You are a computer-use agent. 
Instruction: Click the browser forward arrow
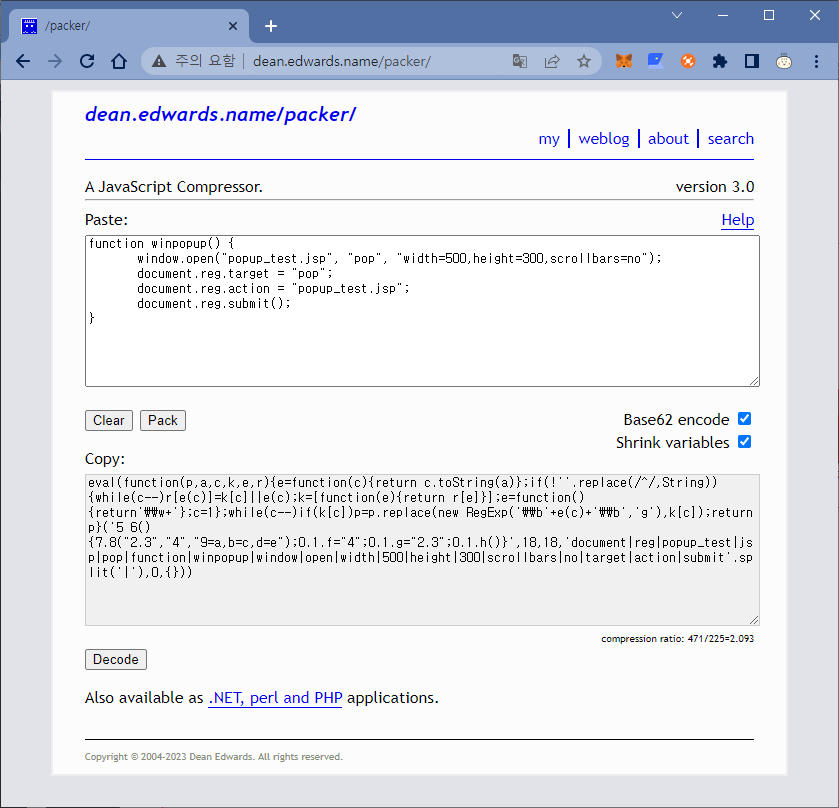[55, 62]
